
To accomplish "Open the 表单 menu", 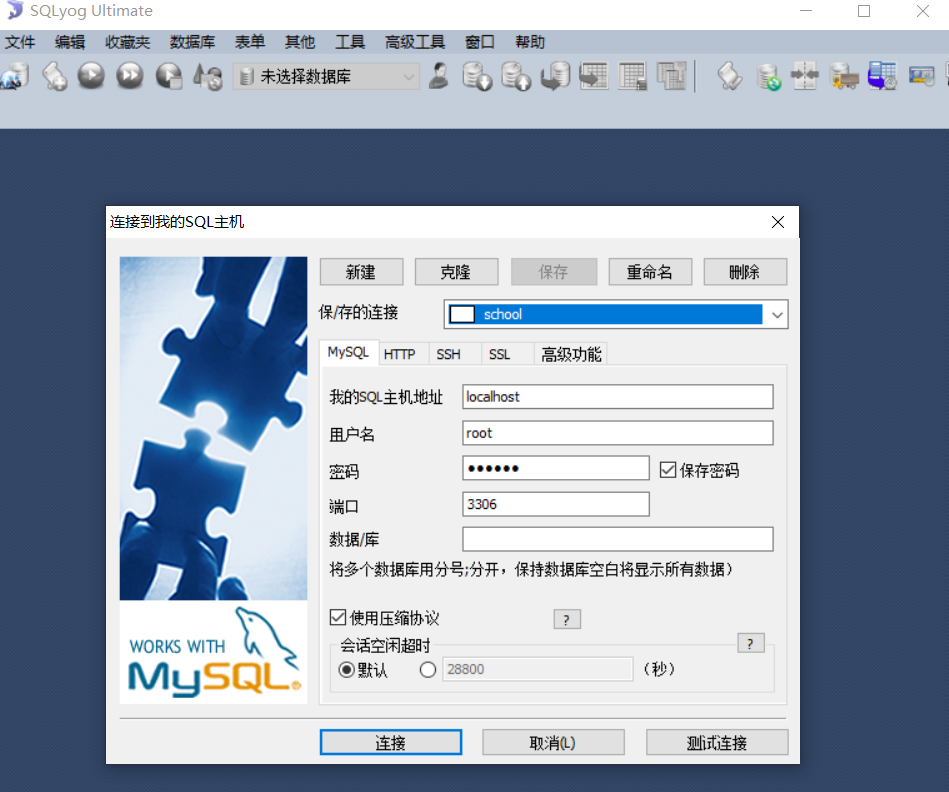I will [x=250, y=42].
